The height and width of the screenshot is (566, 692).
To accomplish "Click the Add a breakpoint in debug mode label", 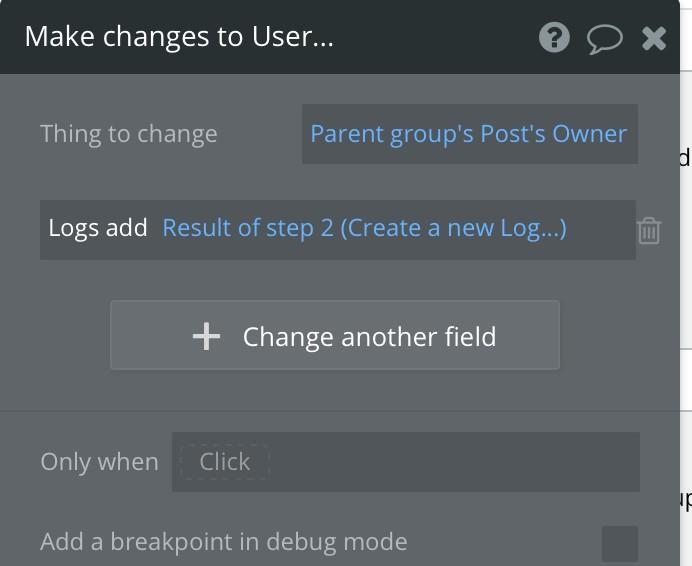I will [224, 542].
